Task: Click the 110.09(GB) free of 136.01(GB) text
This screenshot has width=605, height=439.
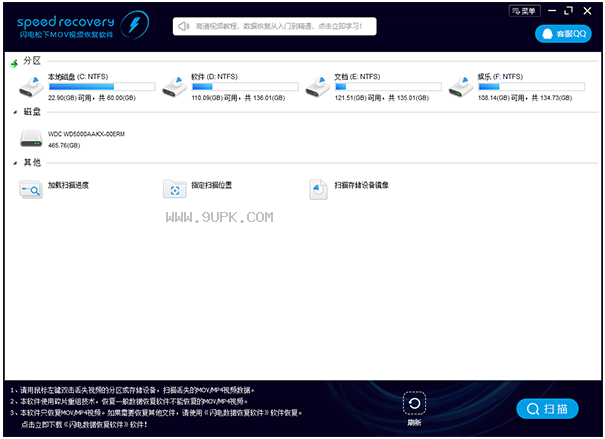Action: [238, 98]
